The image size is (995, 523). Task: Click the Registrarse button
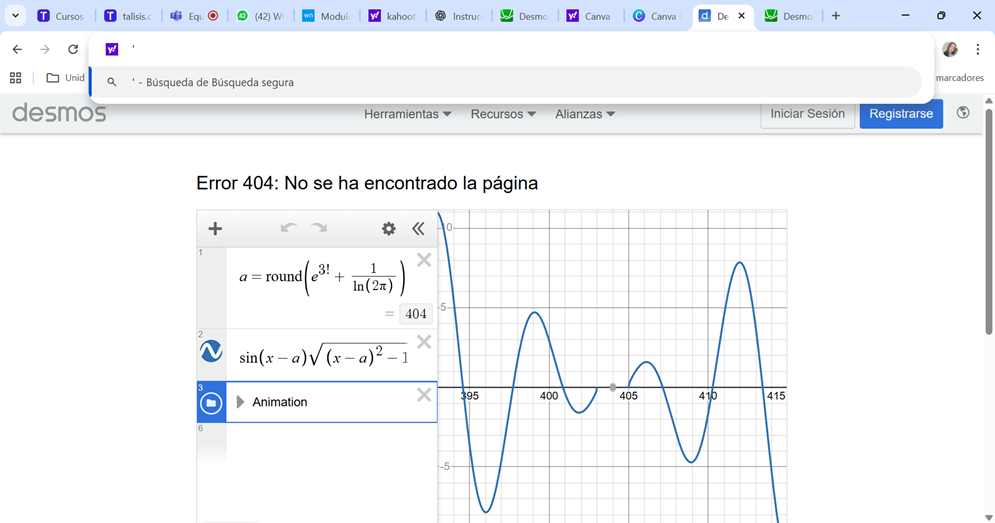point(900,114)
